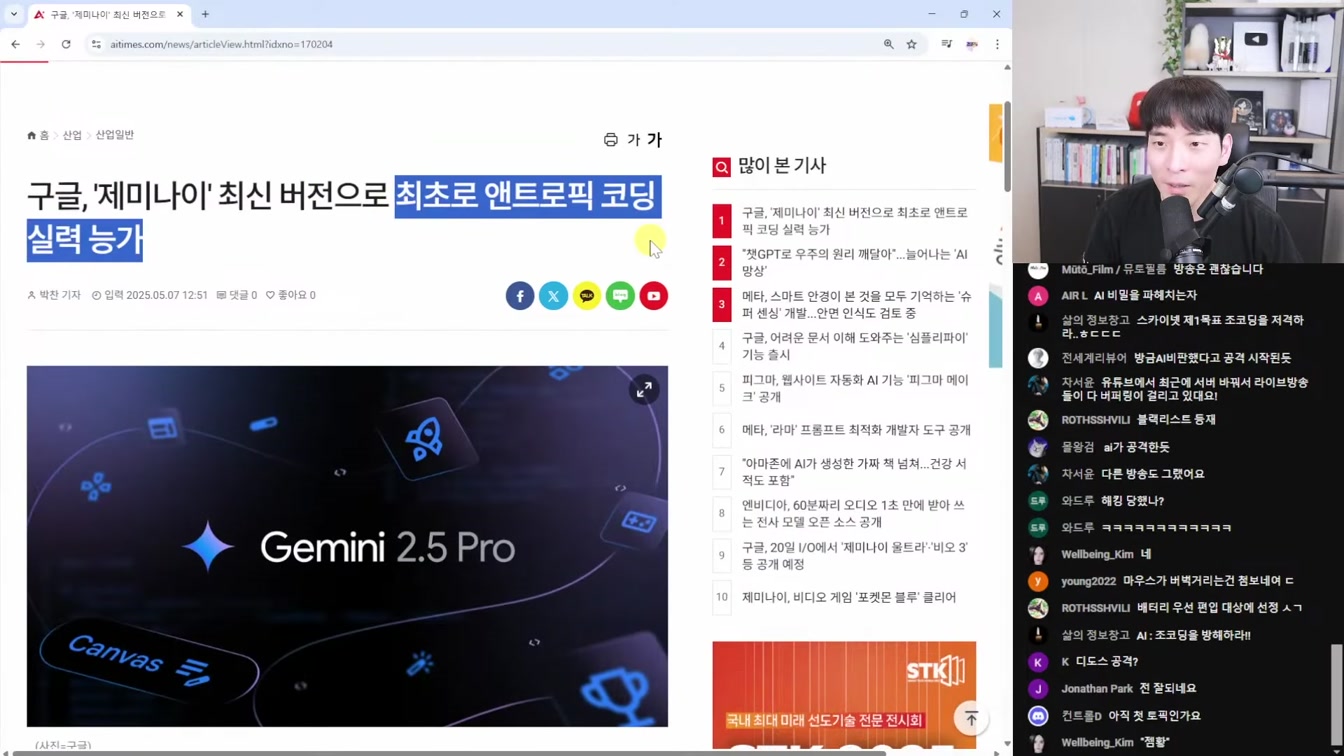Reload the page with refresh icon
Image resolution: width=1344 pixels, height=756 pixels.
(x=66, y=44)
